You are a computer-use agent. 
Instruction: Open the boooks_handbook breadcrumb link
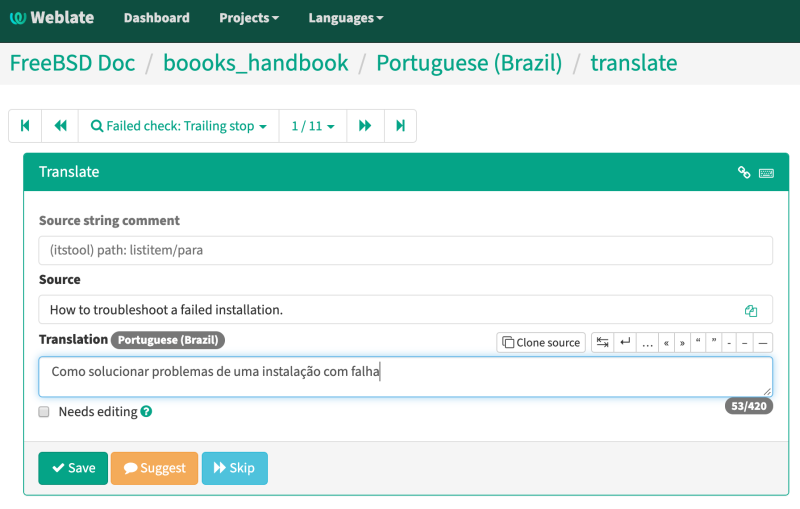256,63
